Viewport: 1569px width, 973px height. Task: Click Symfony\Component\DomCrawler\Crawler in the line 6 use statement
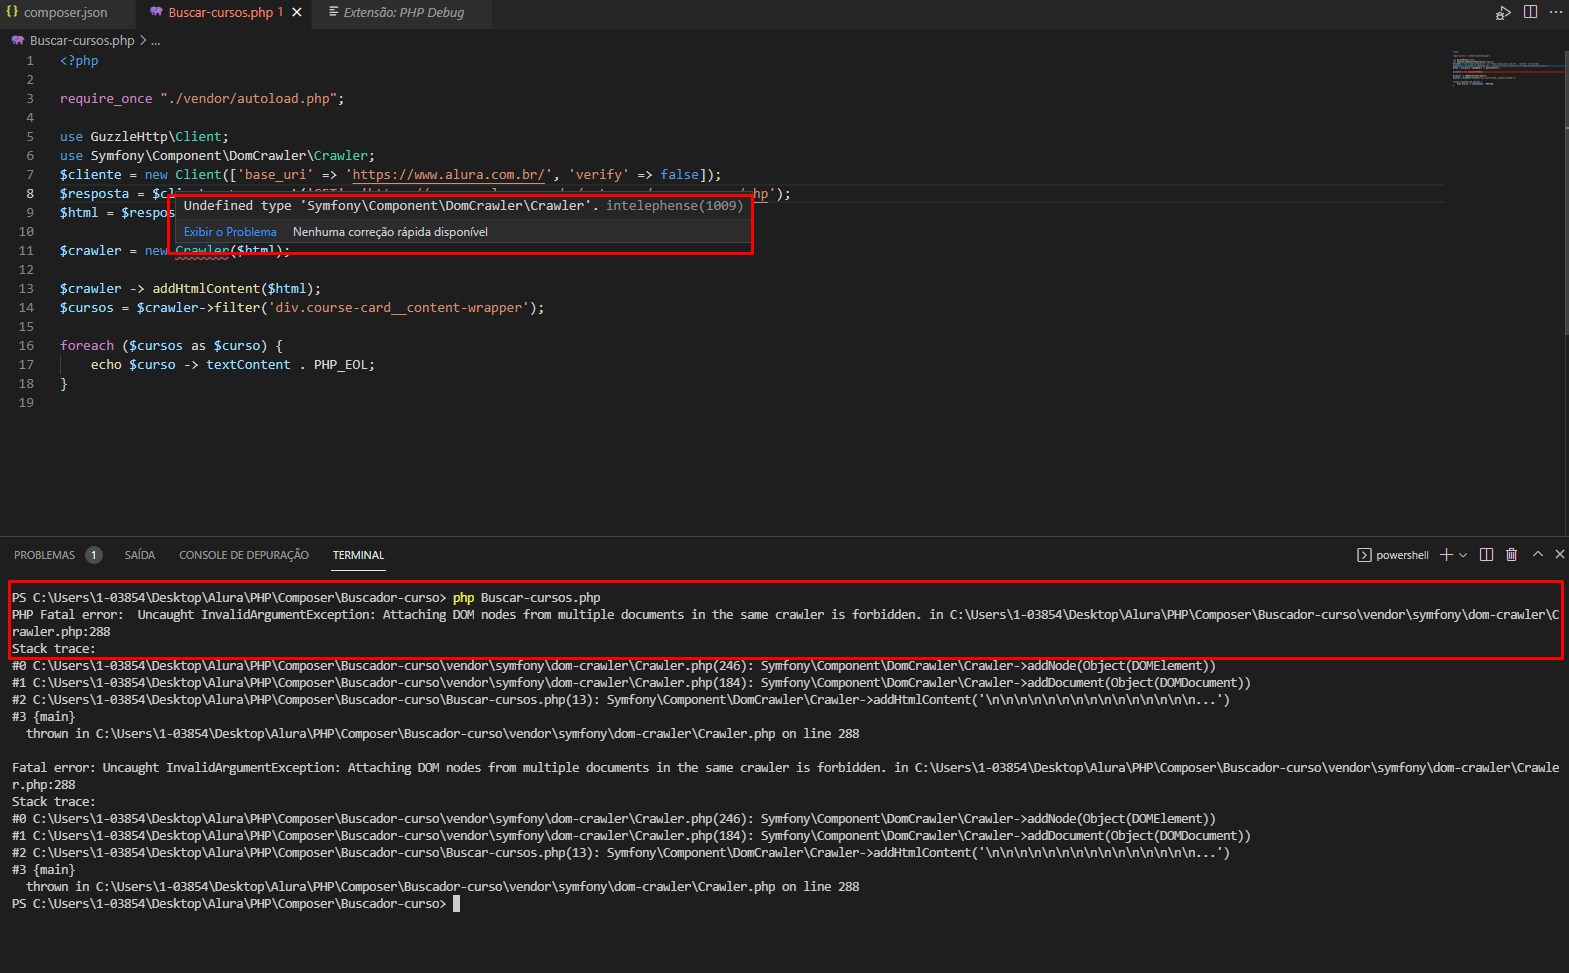229,156
